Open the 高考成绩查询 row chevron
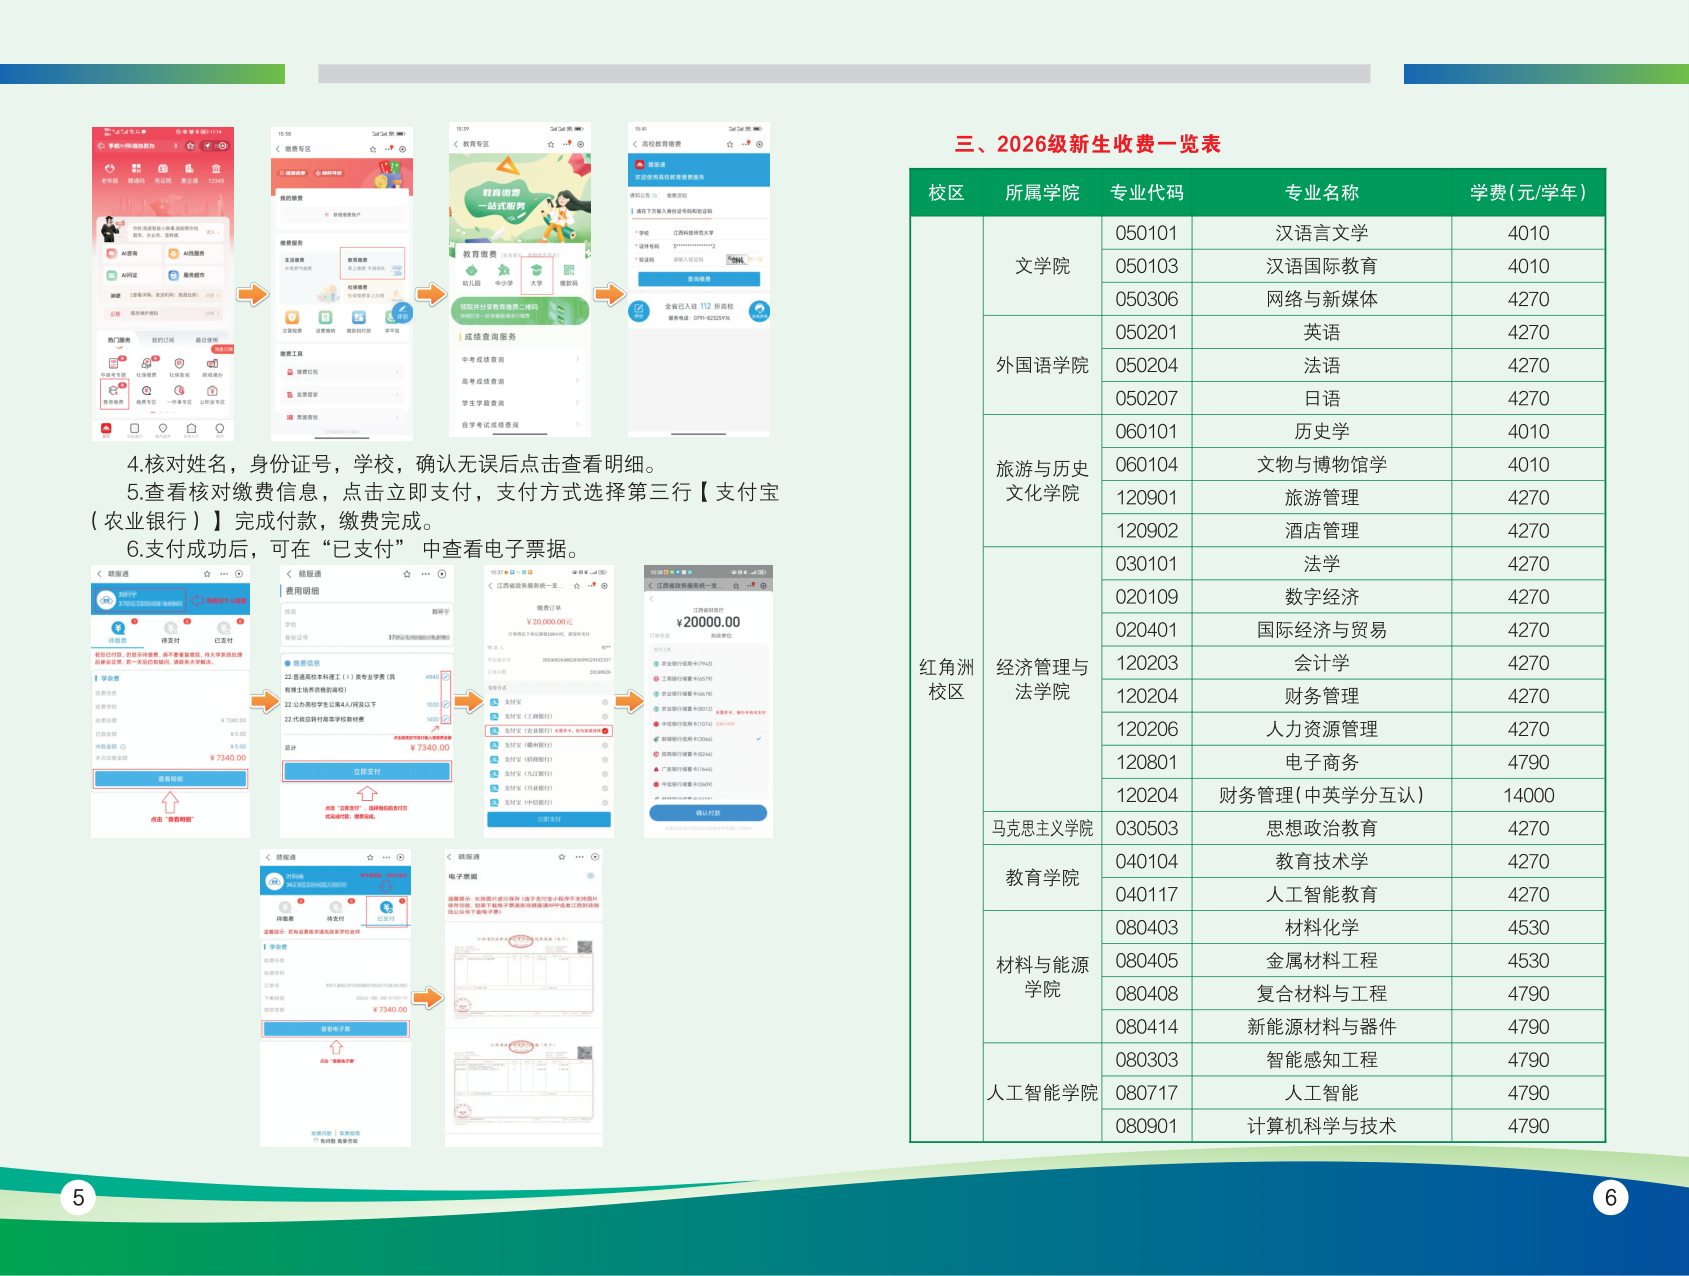 click(x=578, y=381)
